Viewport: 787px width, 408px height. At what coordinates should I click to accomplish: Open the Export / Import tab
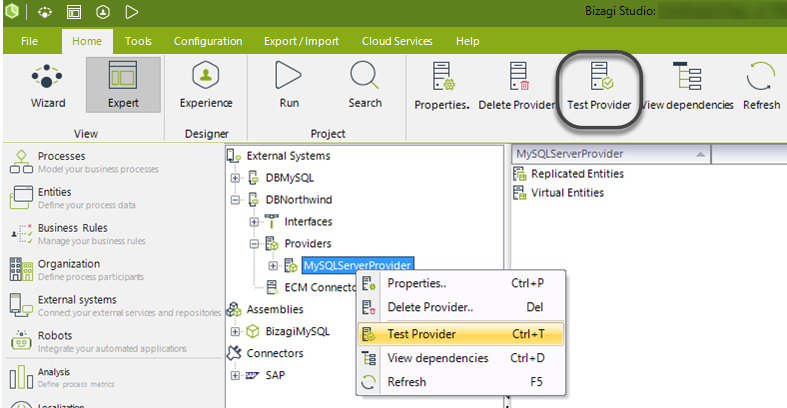click(301, 41)
